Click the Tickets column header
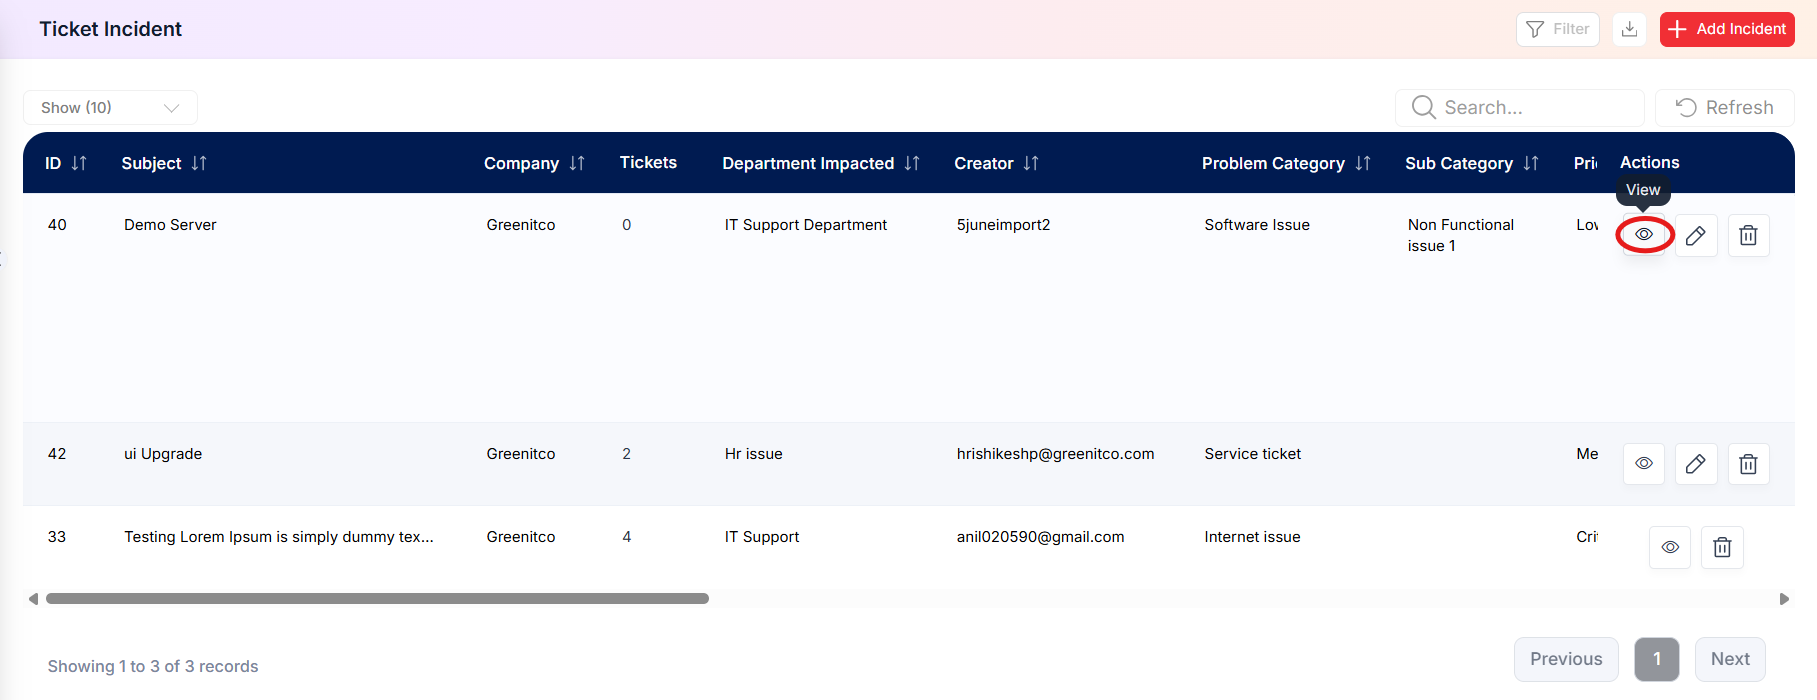The height and width of the screenshot is (700, 1817). click(648, 162)
